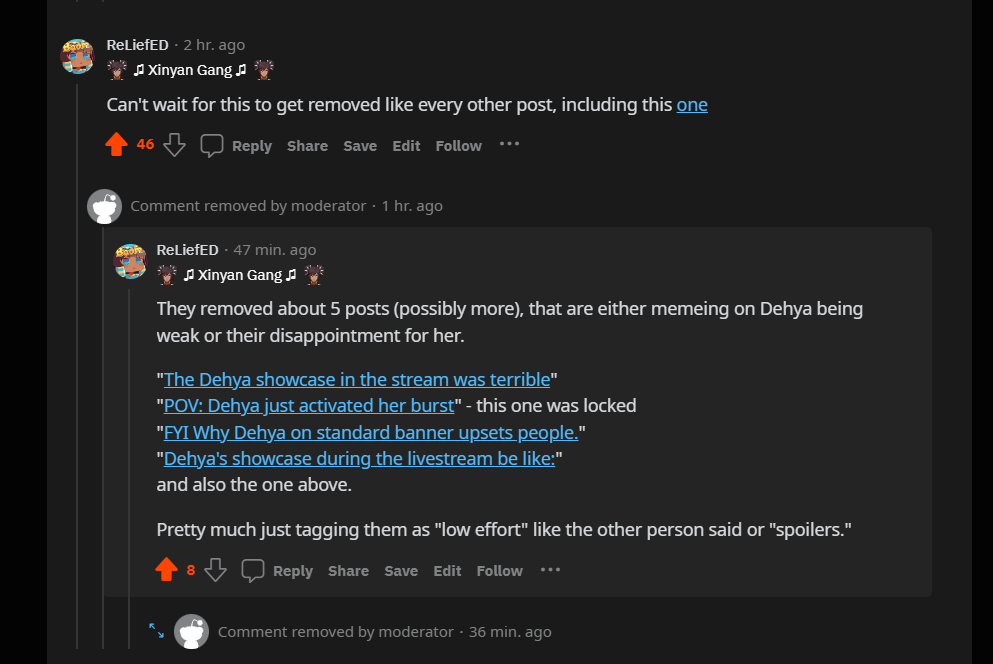This screenshot has width=993, height=664.
Task: Open the "POV: Dehya just activated her burst" link
Action: 310,405
